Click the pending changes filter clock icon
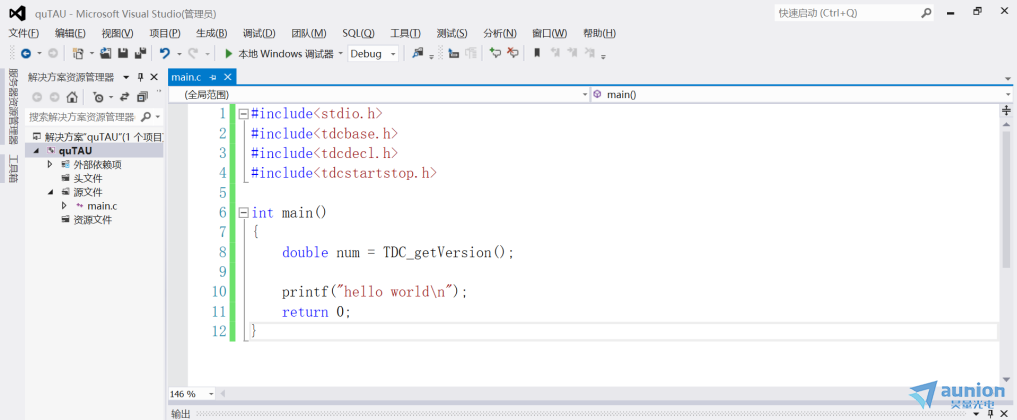1017x420 pixels. (98, 97)
